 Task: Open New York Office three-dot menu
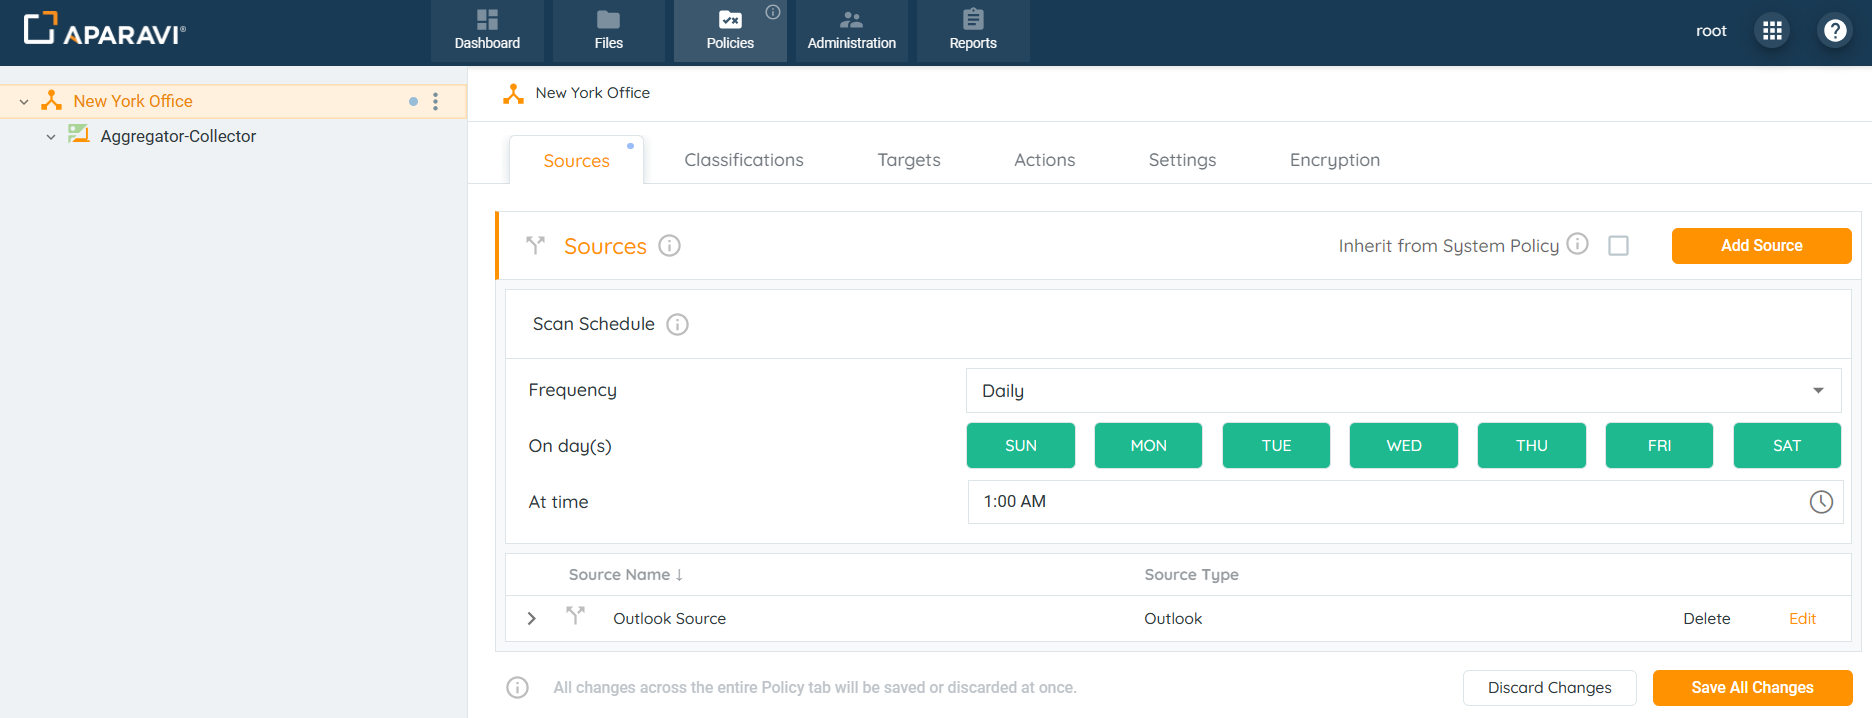[435, 101]
